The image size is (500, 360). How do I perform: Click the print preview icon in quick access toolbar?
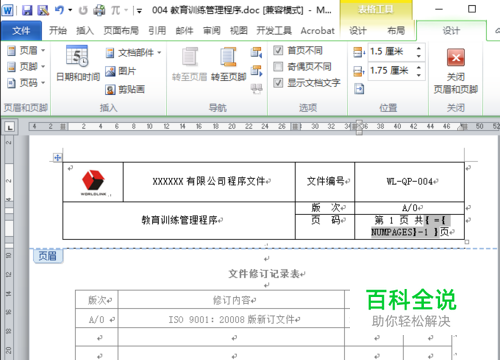[x=99, y=10]
